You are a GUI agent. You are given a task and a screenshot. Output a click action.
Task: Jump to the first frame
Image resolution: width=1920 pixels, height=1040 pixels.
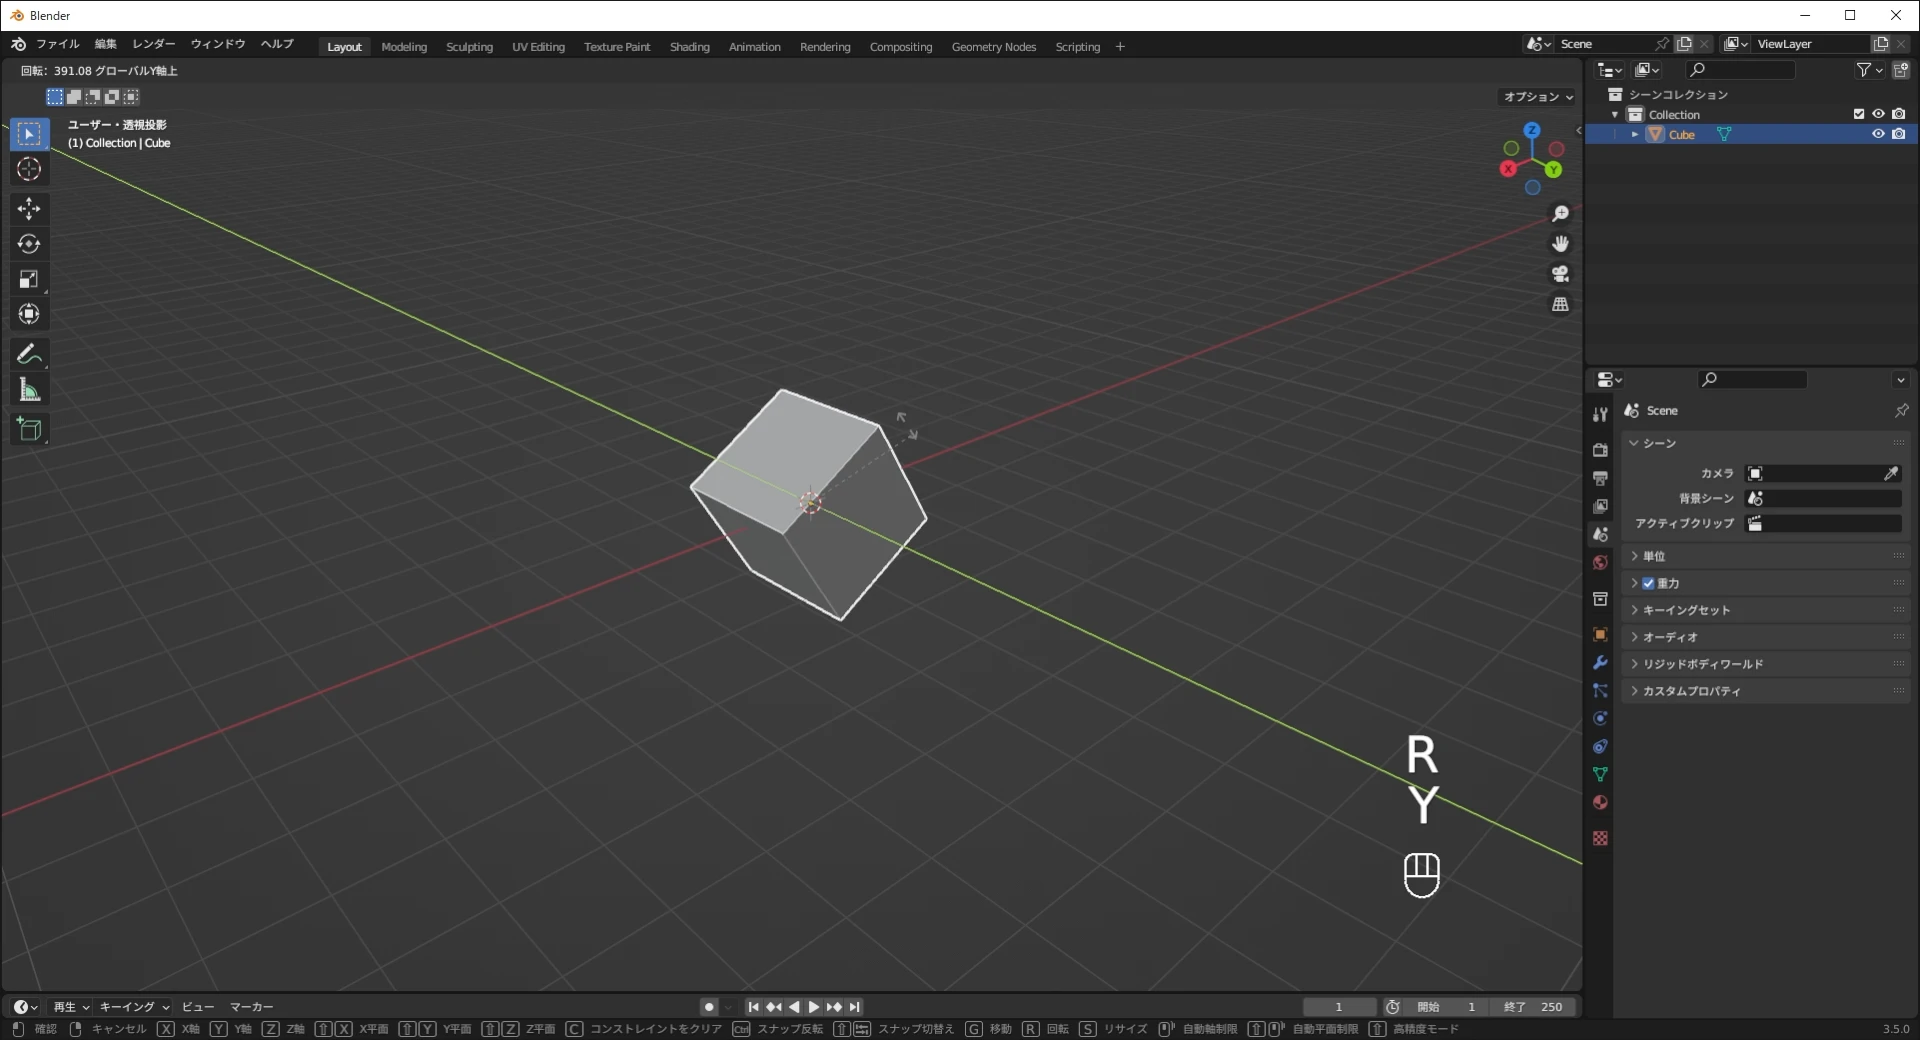click(753, 1007)
